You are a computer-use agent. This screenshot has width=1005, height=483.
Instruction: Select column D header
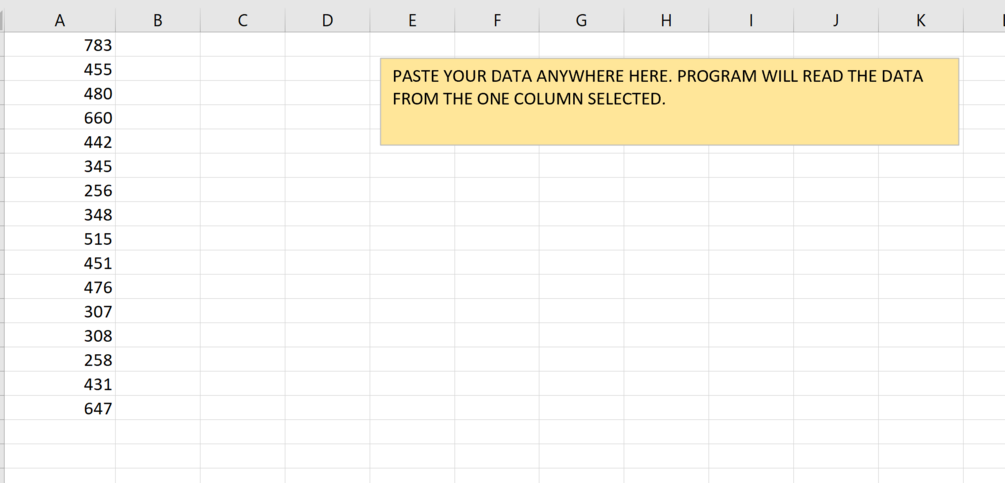coord(328,20)
